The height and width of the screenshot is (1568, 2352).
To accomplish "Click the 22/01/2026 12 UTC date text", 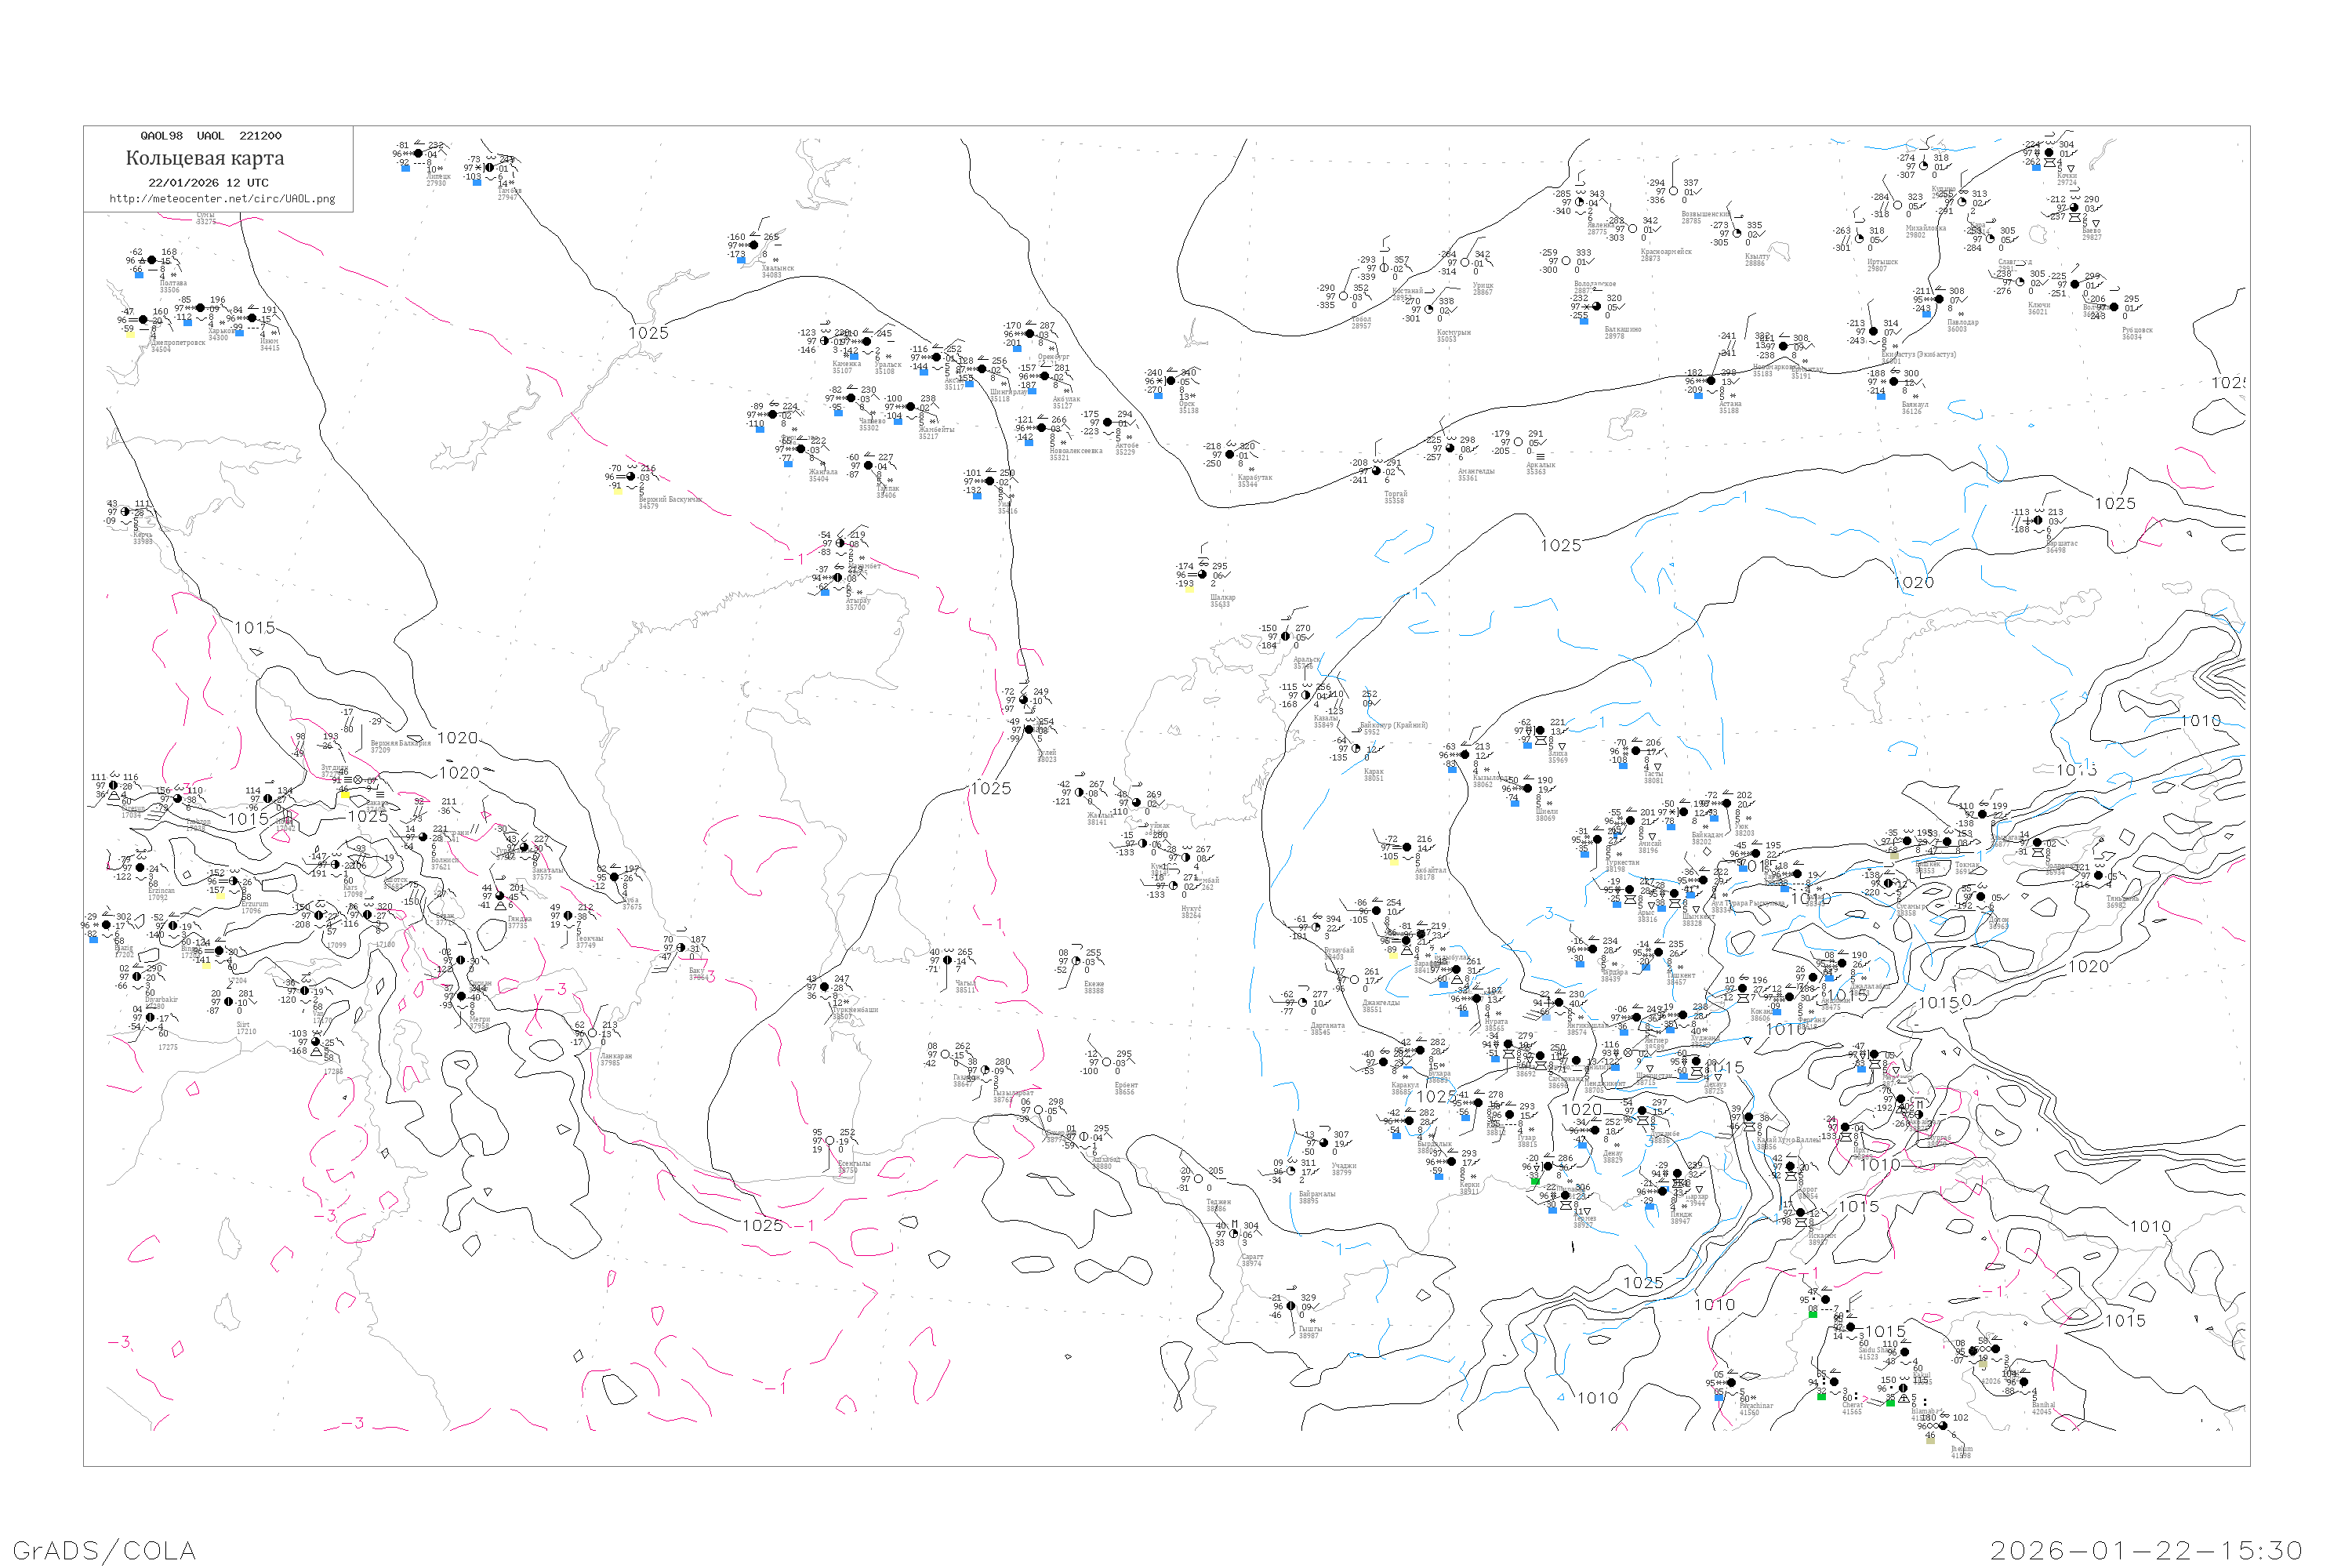I will (x=208, y=183).
